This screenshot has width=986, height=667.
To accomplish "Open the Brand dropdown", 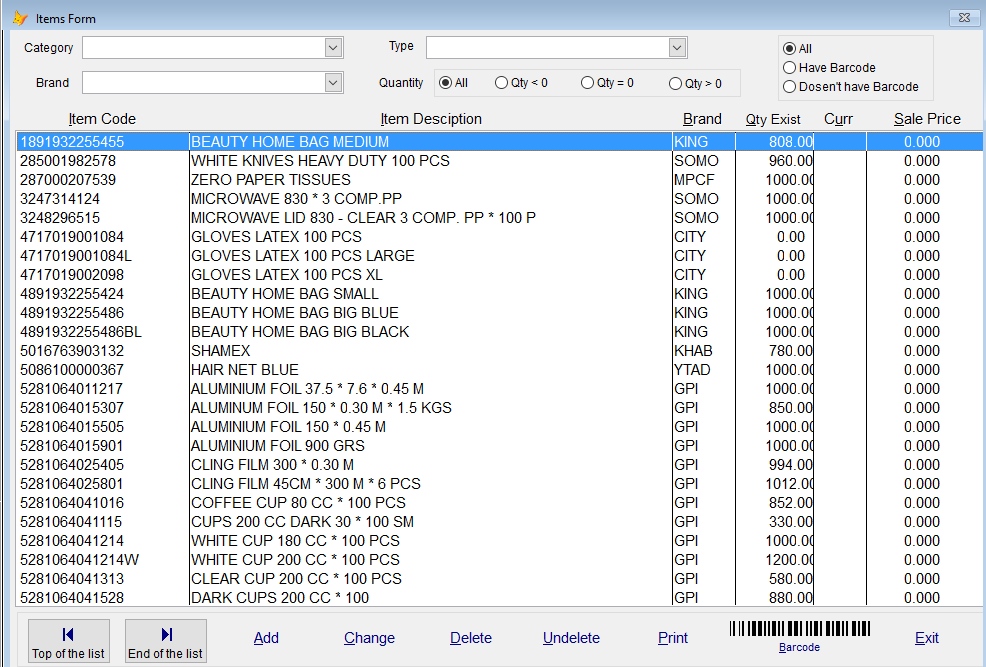I will [333, 82].
